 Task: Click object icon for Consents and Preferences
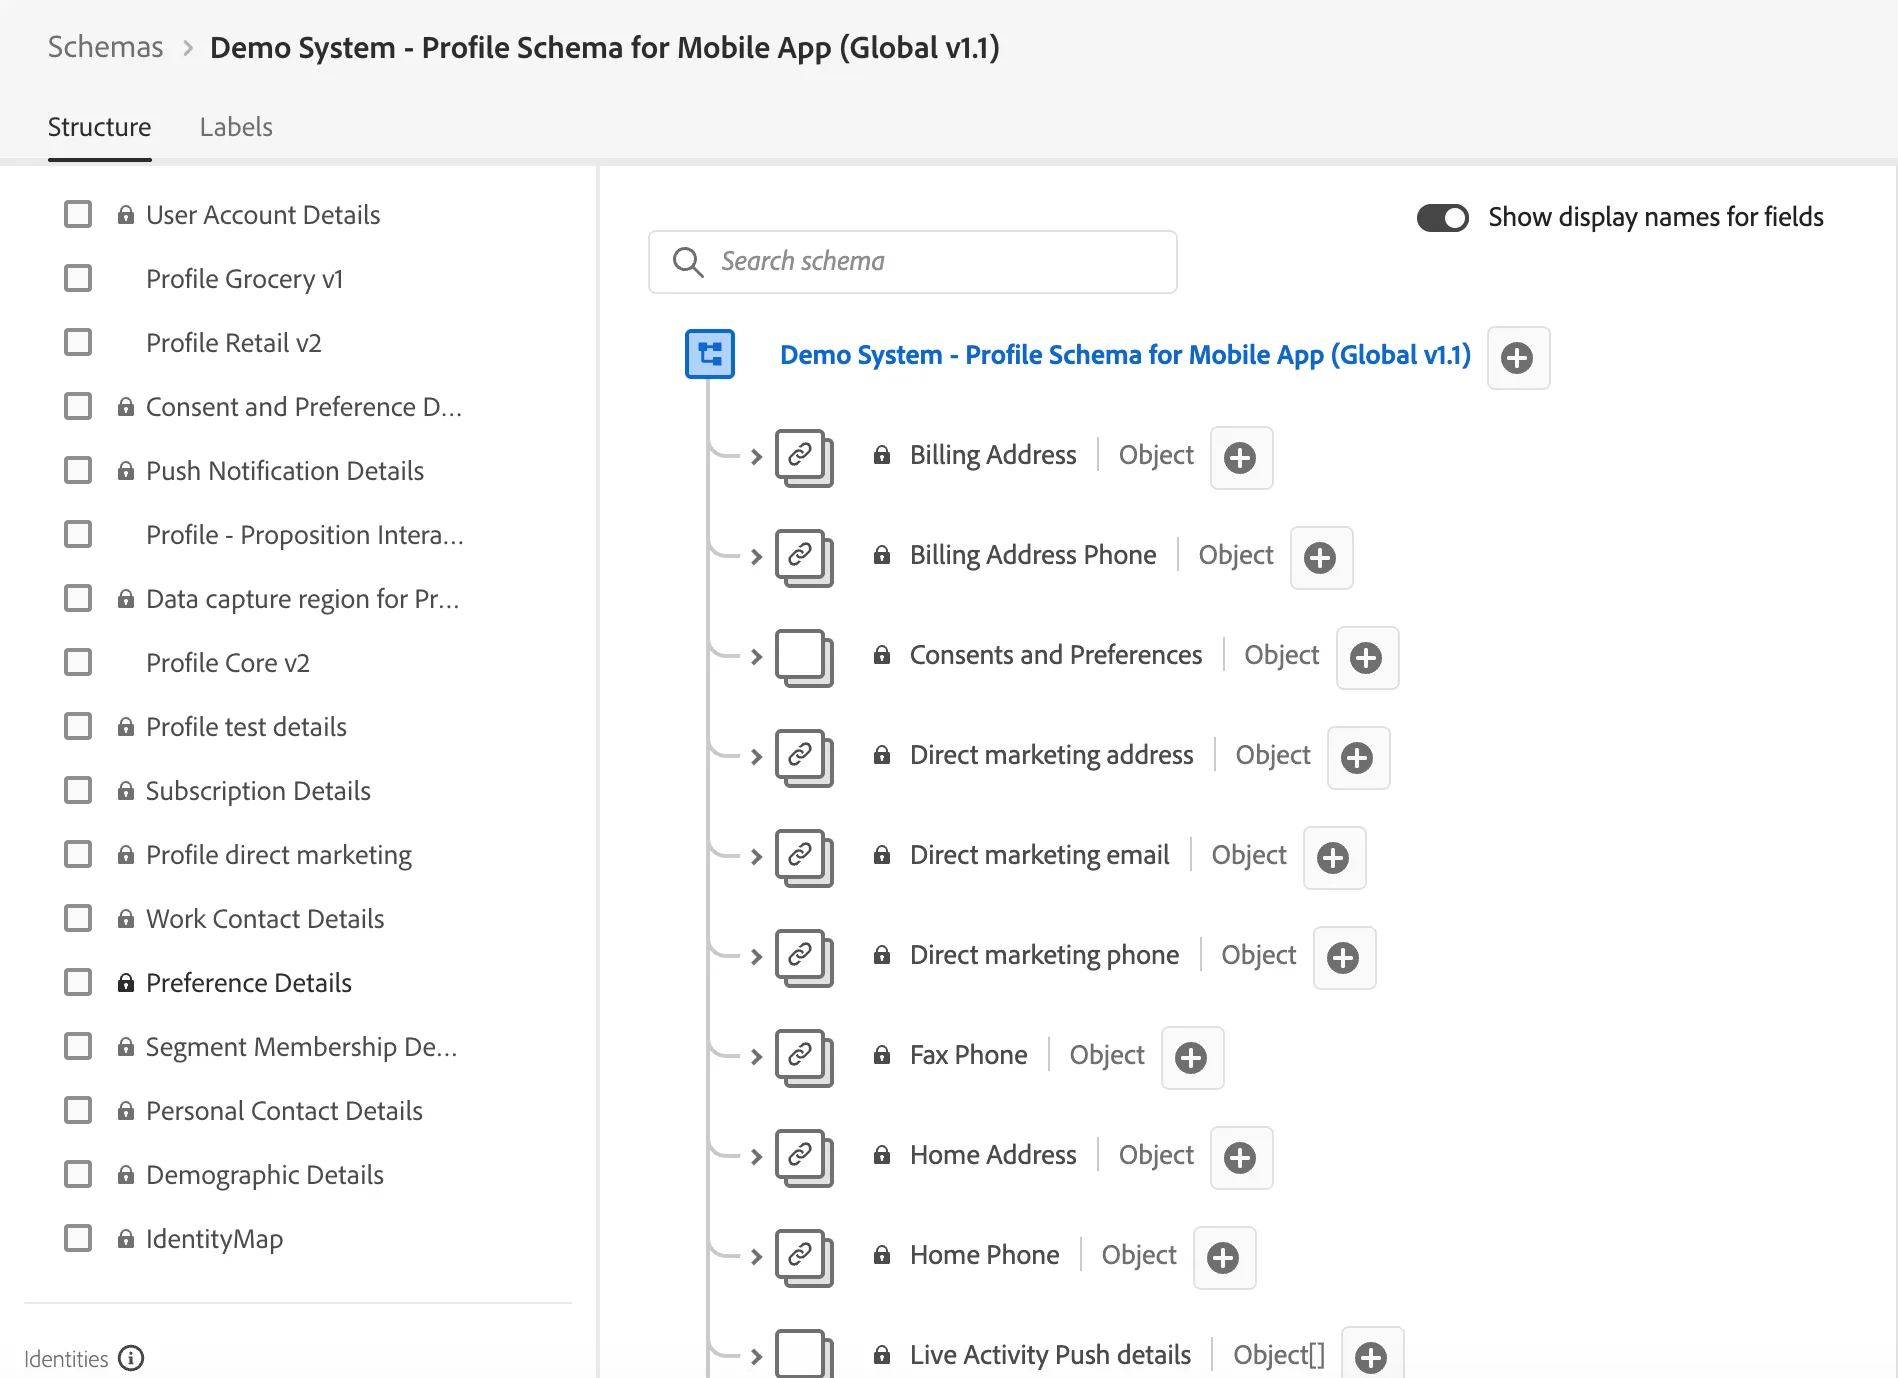click(804, 658)
